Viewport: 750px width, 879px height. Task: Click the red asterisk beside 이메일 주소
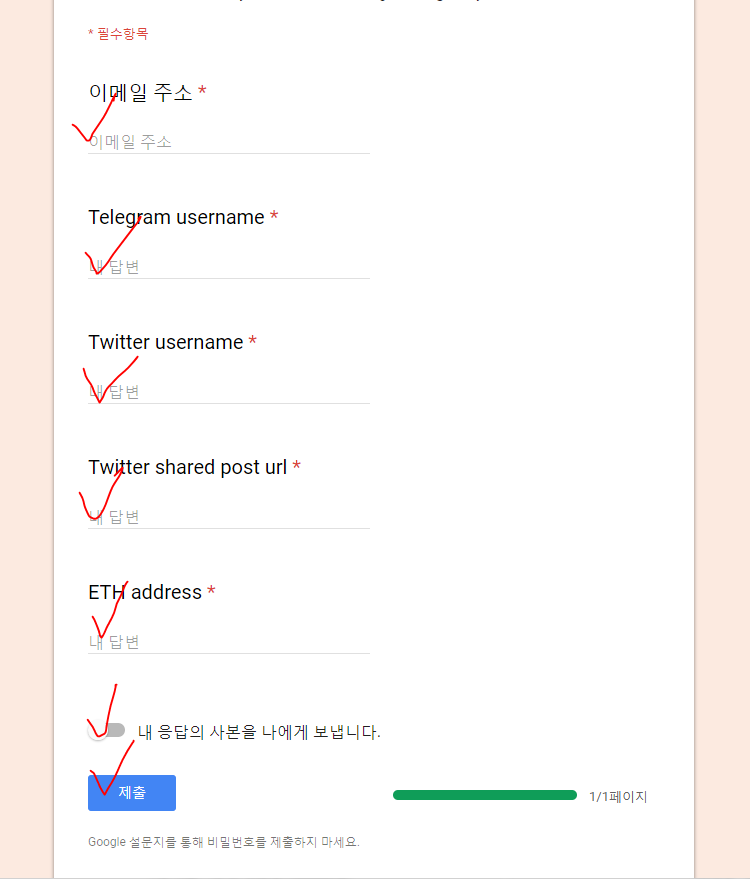click(x=202, y=92)
